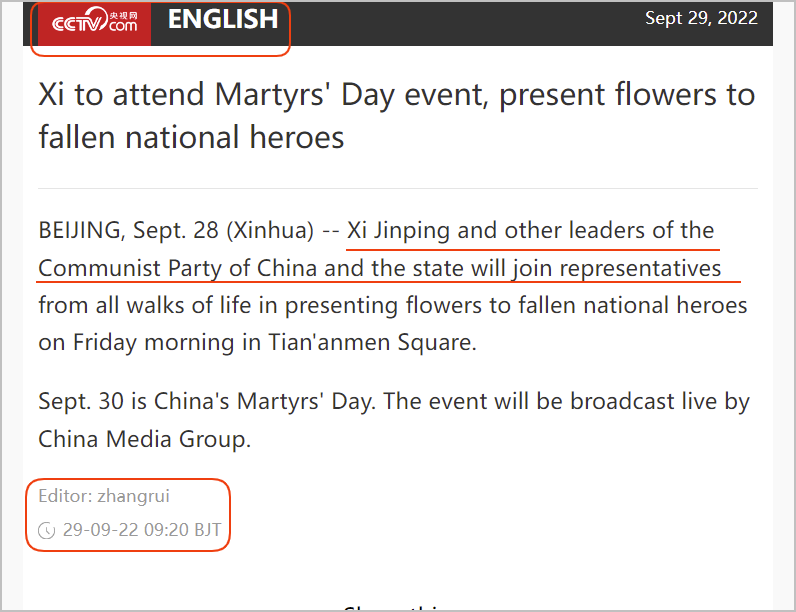
Task: Click the Chinese characters in CCTV logo
Action: pos(123,16)
